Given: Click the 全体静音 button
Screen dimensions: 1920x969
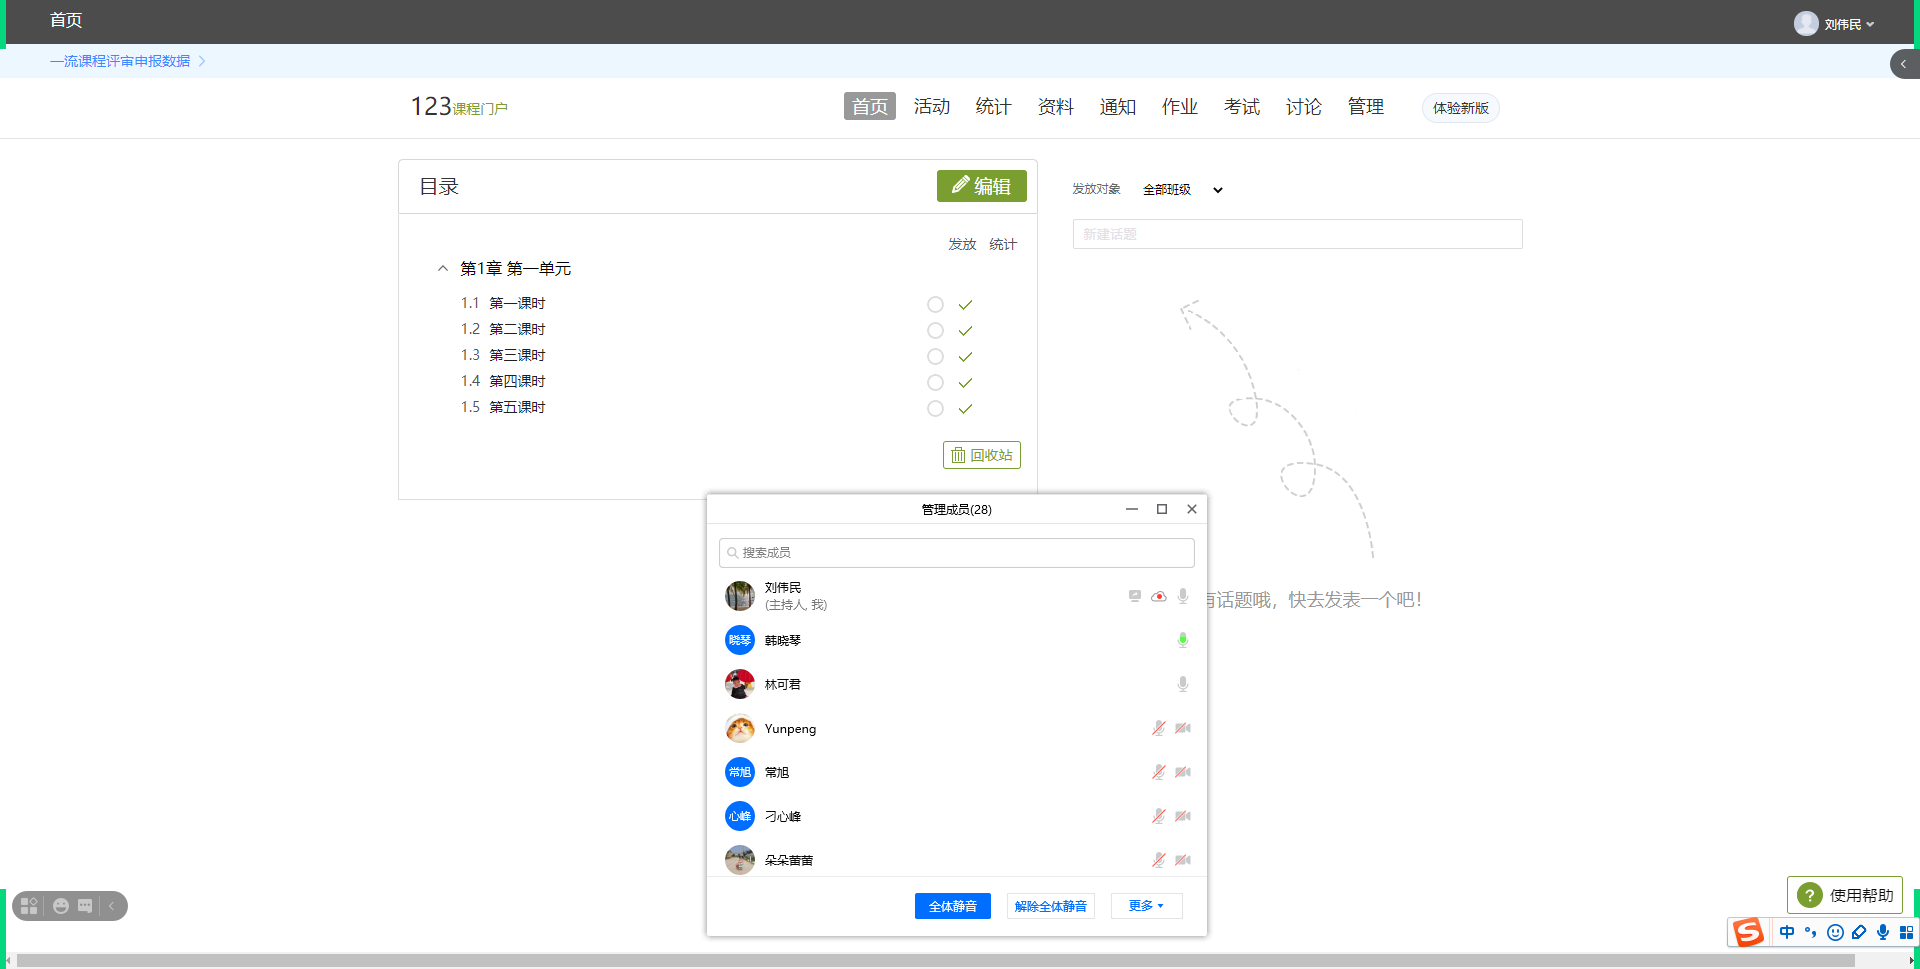Looking at the screenshot, I should (952, 906).
